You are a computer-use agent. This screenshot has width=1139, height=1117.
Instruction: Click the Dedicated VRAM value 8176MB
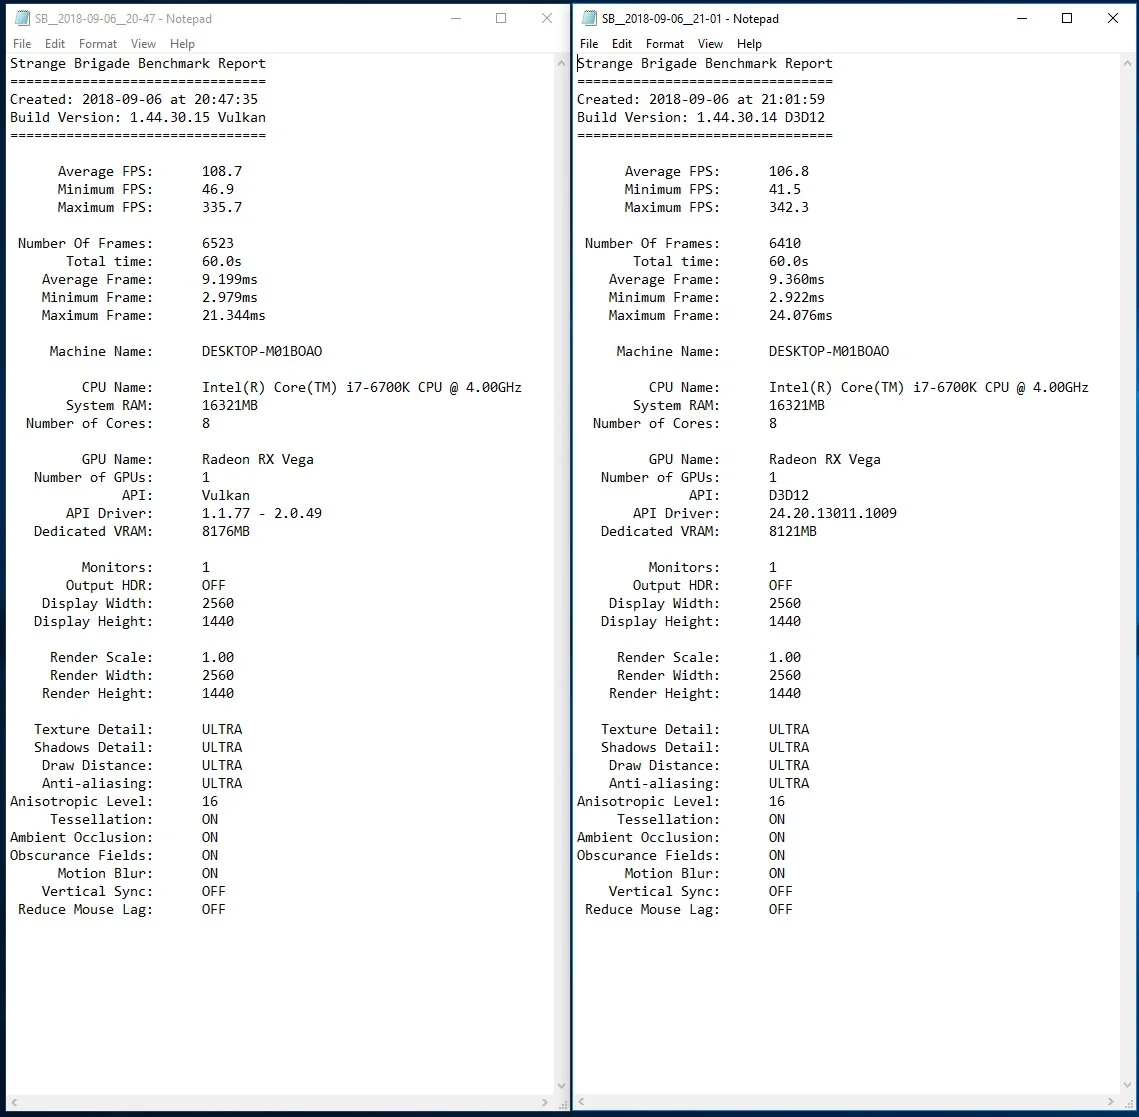[226, 532]
